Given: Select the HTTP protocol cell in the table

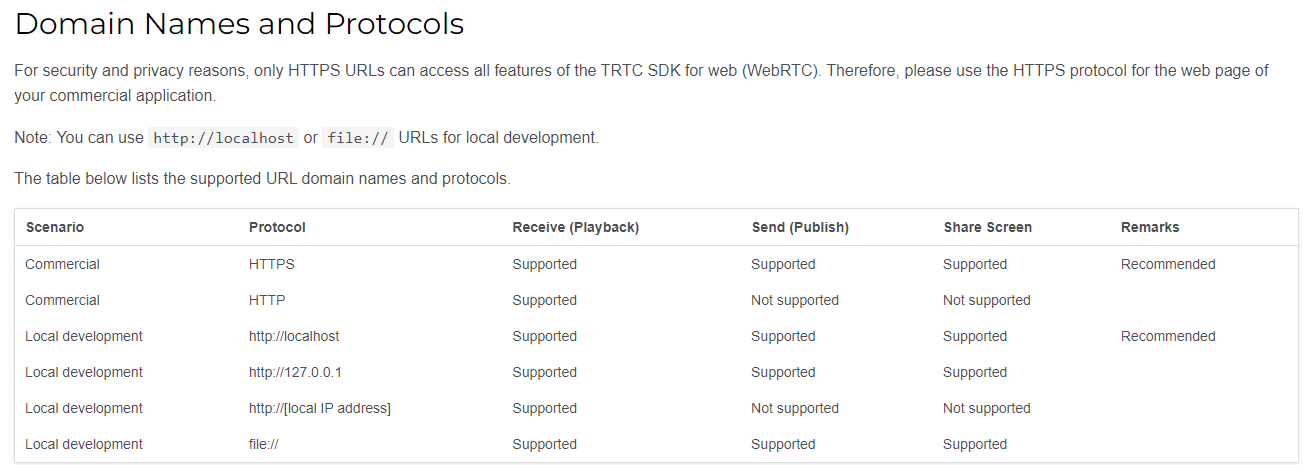Looking at the screenshot, I should (x=267, y=301).
